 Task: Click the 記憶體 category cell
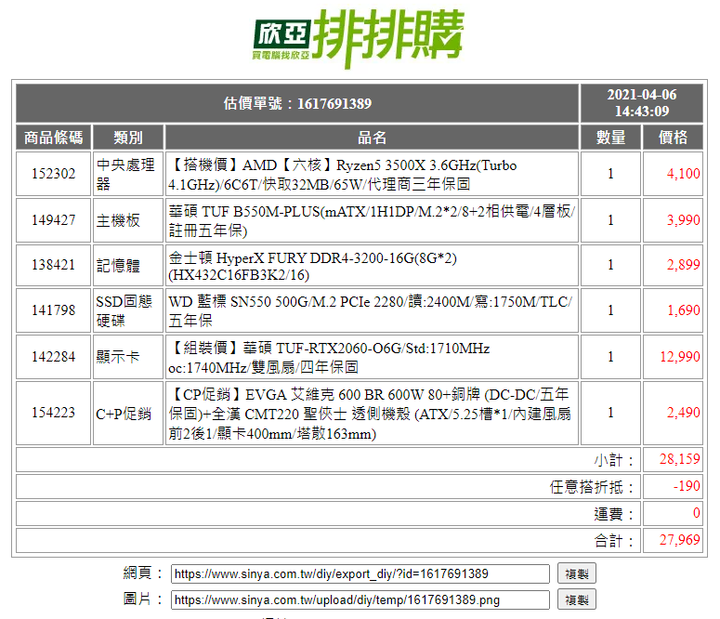[x=128, y=265]
